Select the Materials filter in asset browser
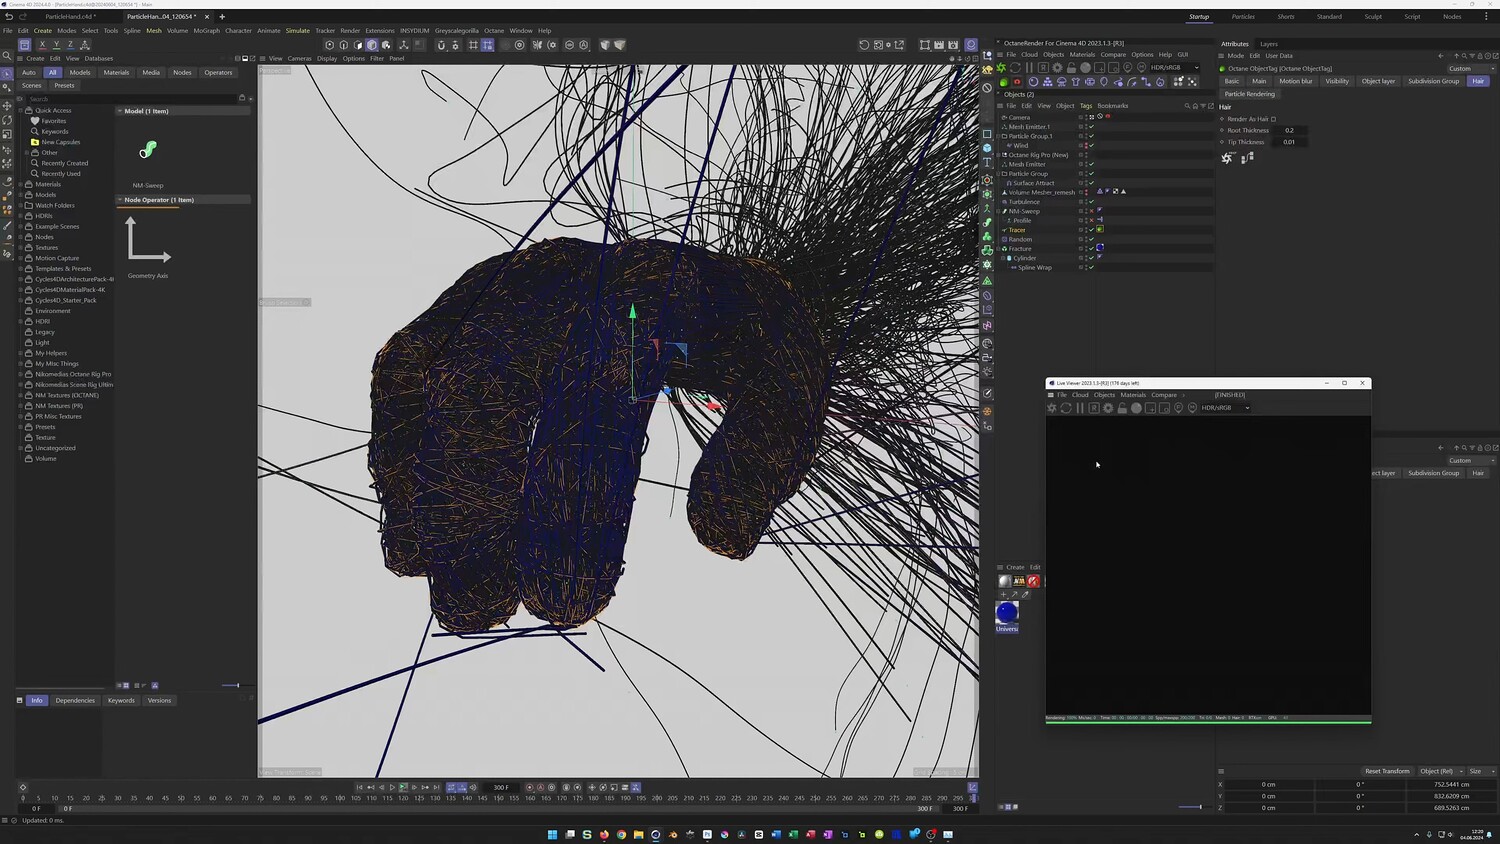1500x844 pixels. coord(116,72)
